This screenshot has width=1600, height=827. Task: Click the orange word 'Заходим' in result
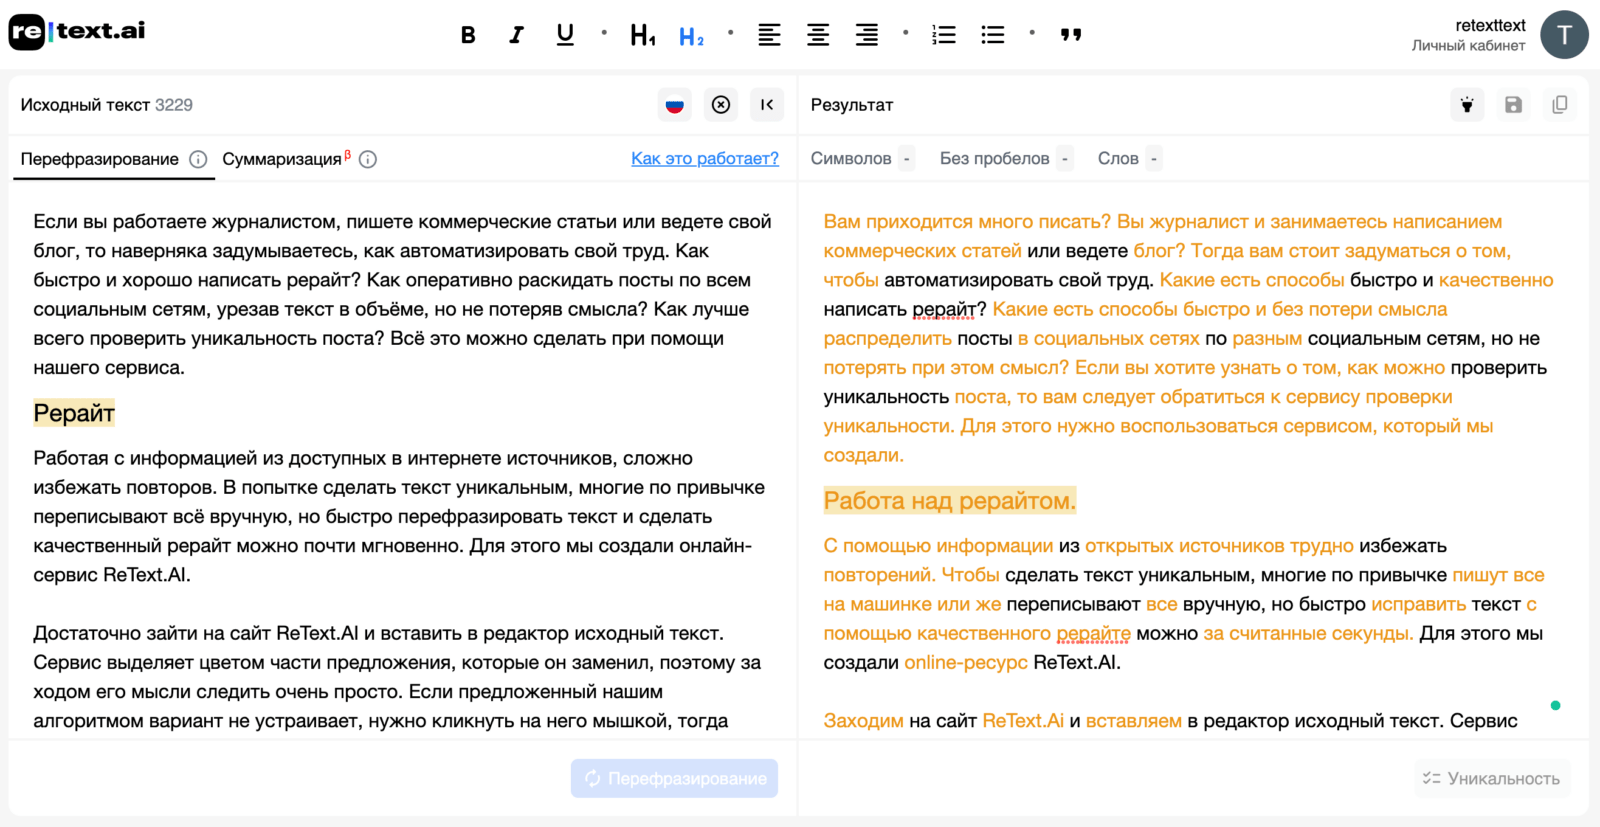coord(863,720)
